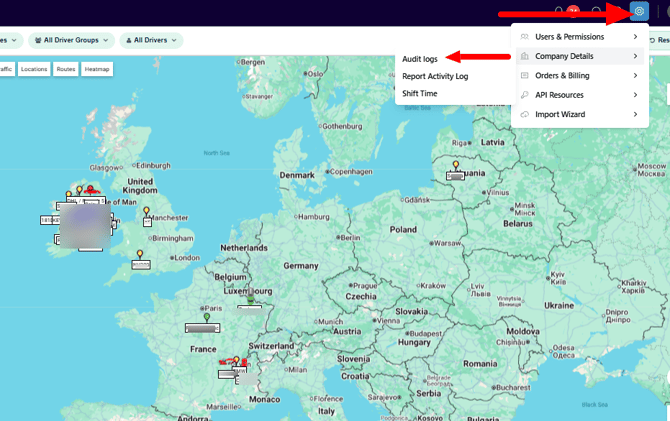The height and width of the screenshot is (421, 670).
Task: Click the Ukraine country label
Action: (559, 306)
